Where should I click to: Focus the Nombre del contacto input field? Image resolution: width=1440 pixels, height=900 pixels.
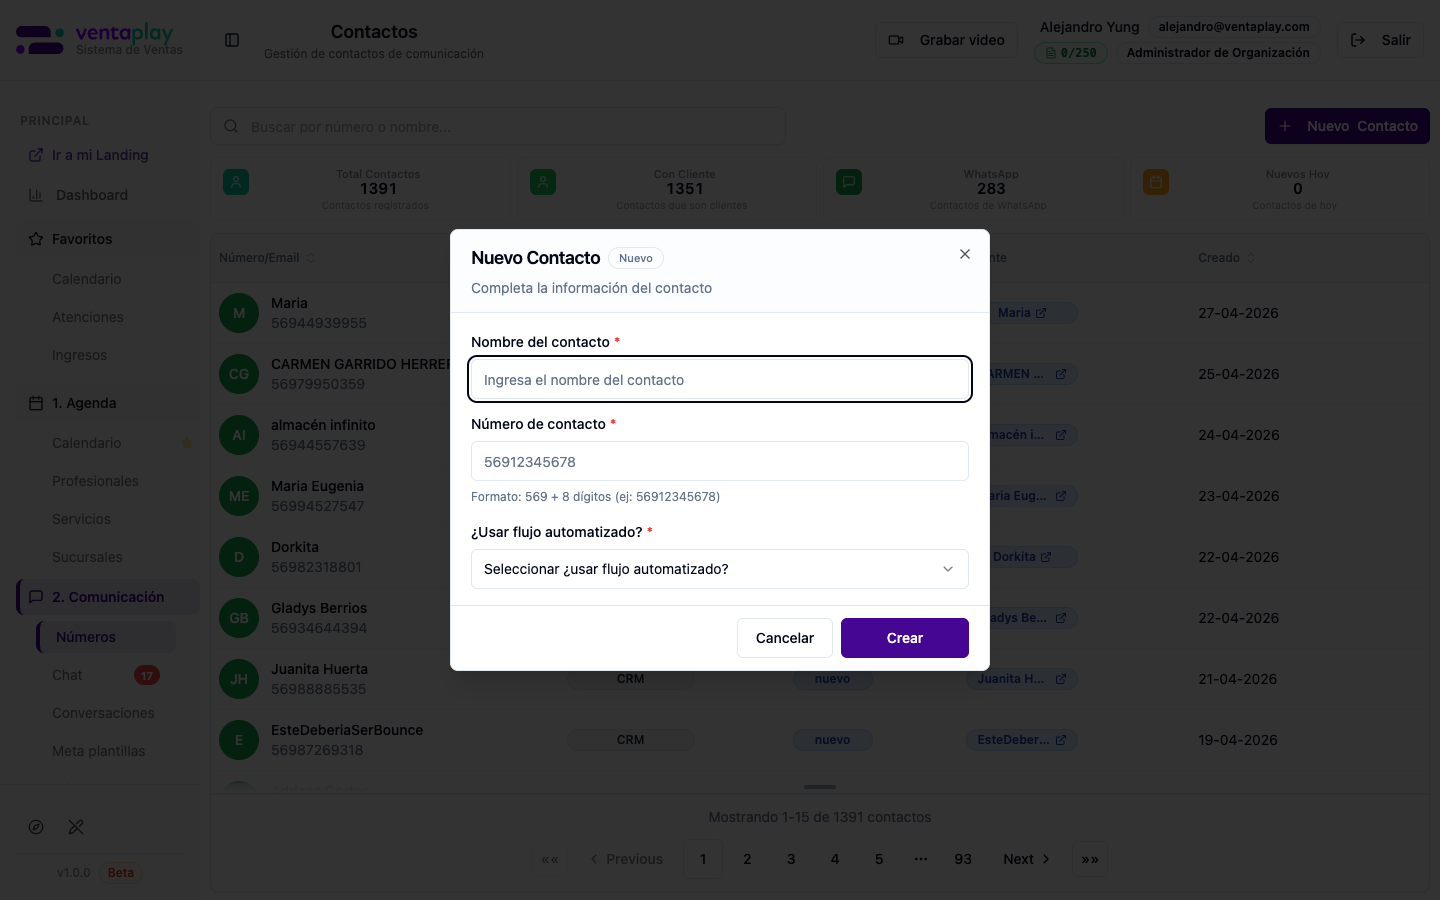[x=720, y=380]
